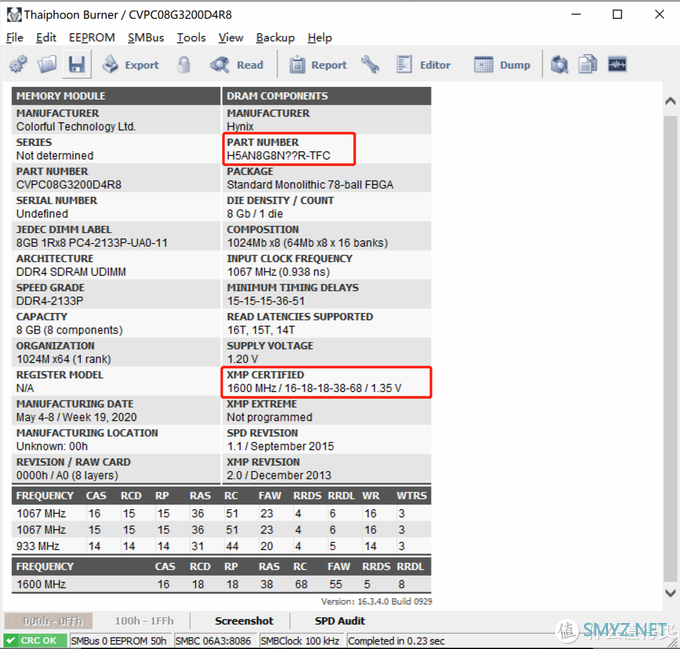
Task: Click the Thaiphoon Burner title bar app icon
Action: pyautogui.click(x=13, y=15)
